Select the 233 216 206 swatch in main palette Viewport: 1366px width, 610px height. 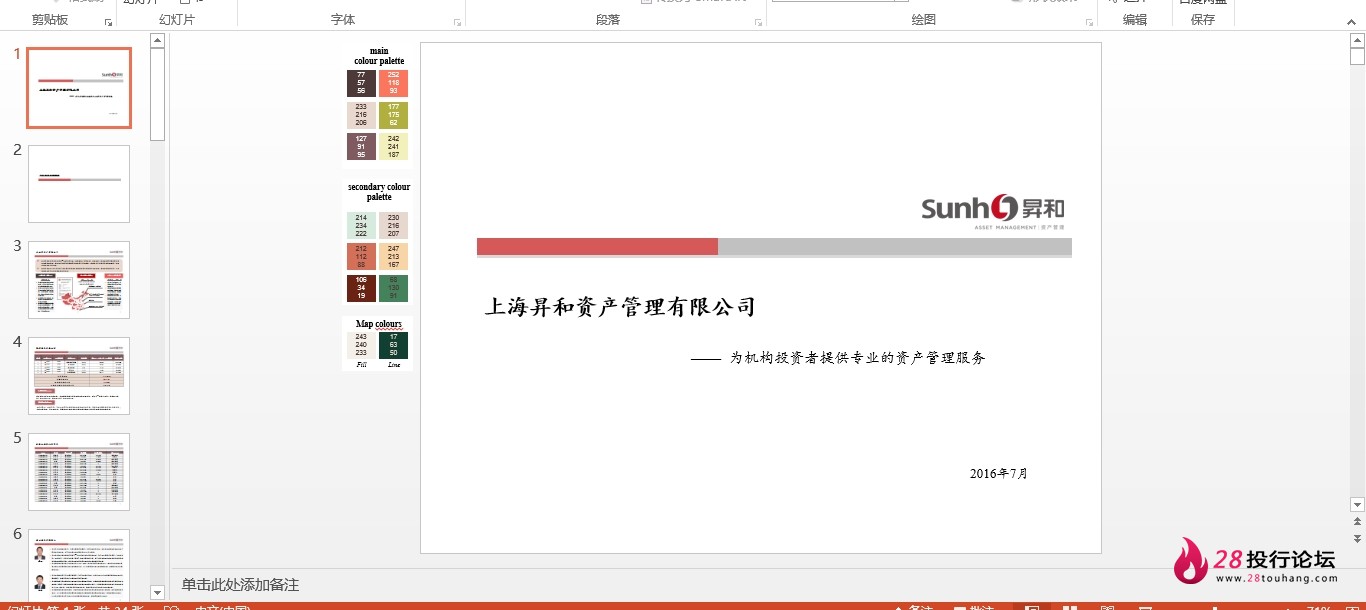(361, 115)
